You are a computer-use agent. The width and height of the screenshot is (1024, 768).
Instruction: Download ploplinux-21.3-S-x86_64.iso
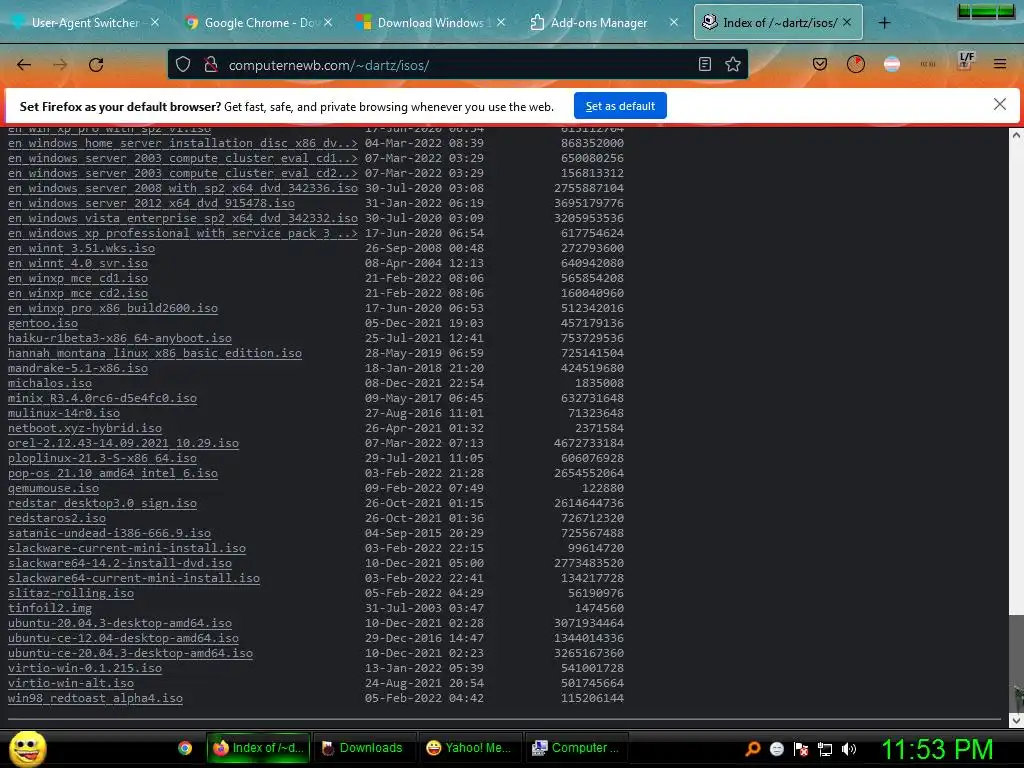103,458
